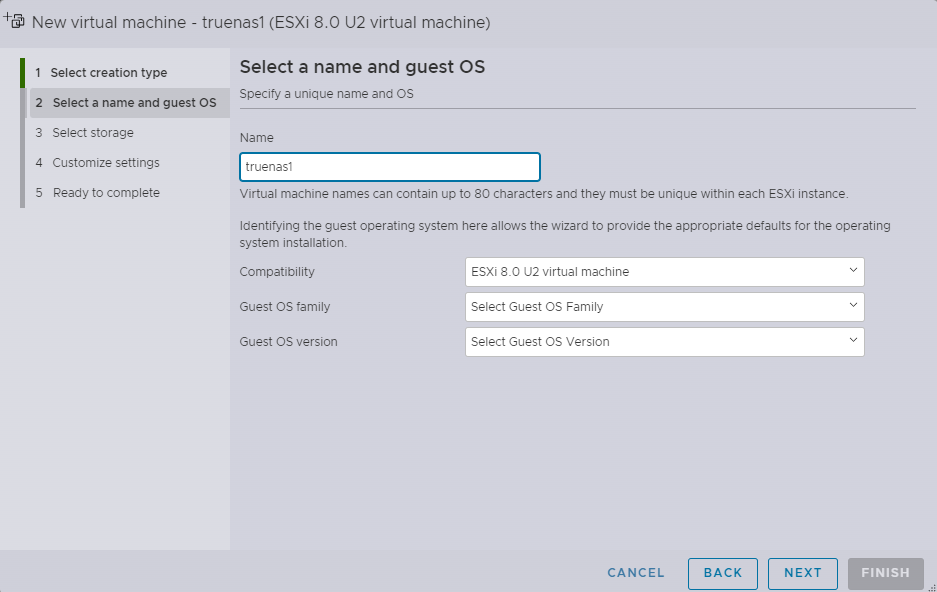
Task: Click the Name field containing truenas1
Action: click(390, 167)
